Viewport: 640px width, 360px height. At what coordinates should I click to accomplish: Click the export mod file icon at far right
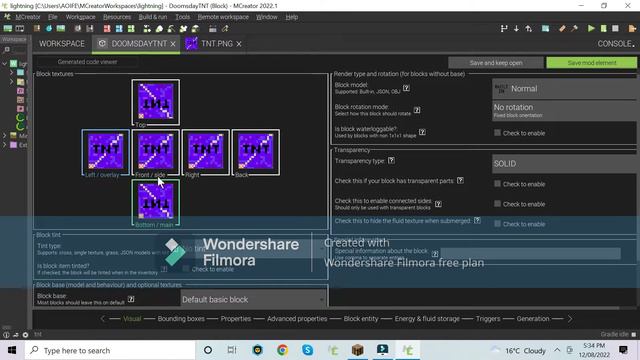coord(632,29)
